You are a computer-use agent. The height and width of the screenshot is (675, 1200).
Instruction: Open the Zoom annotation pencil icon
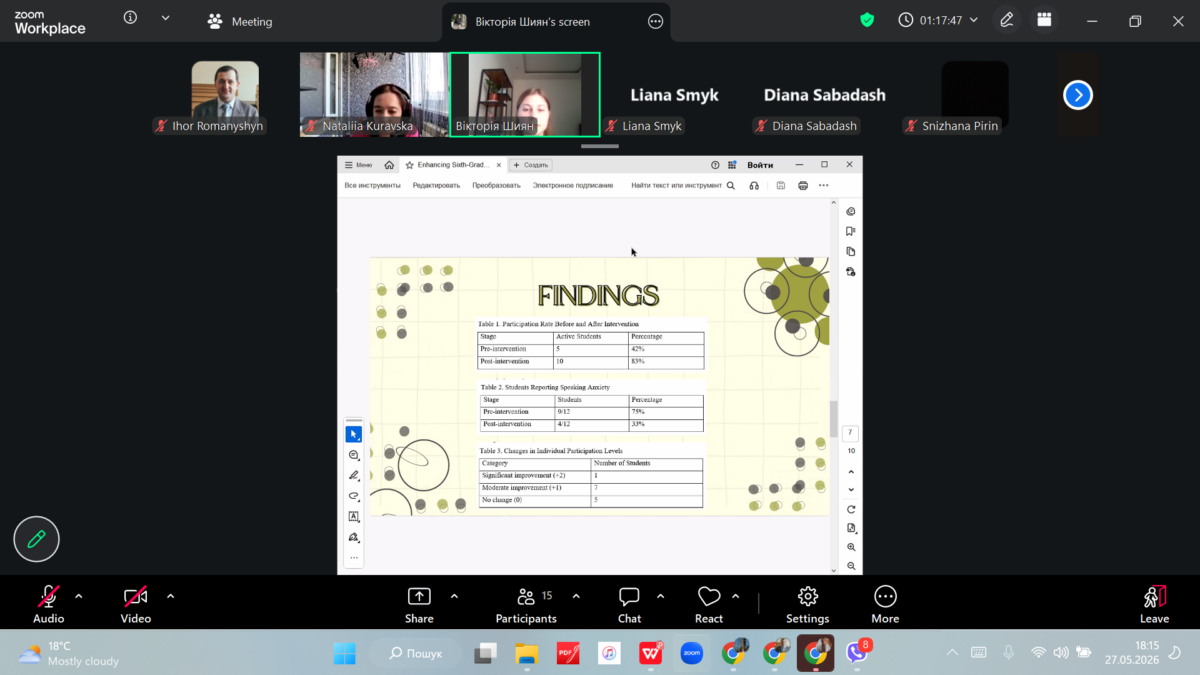pos(1006,20)
